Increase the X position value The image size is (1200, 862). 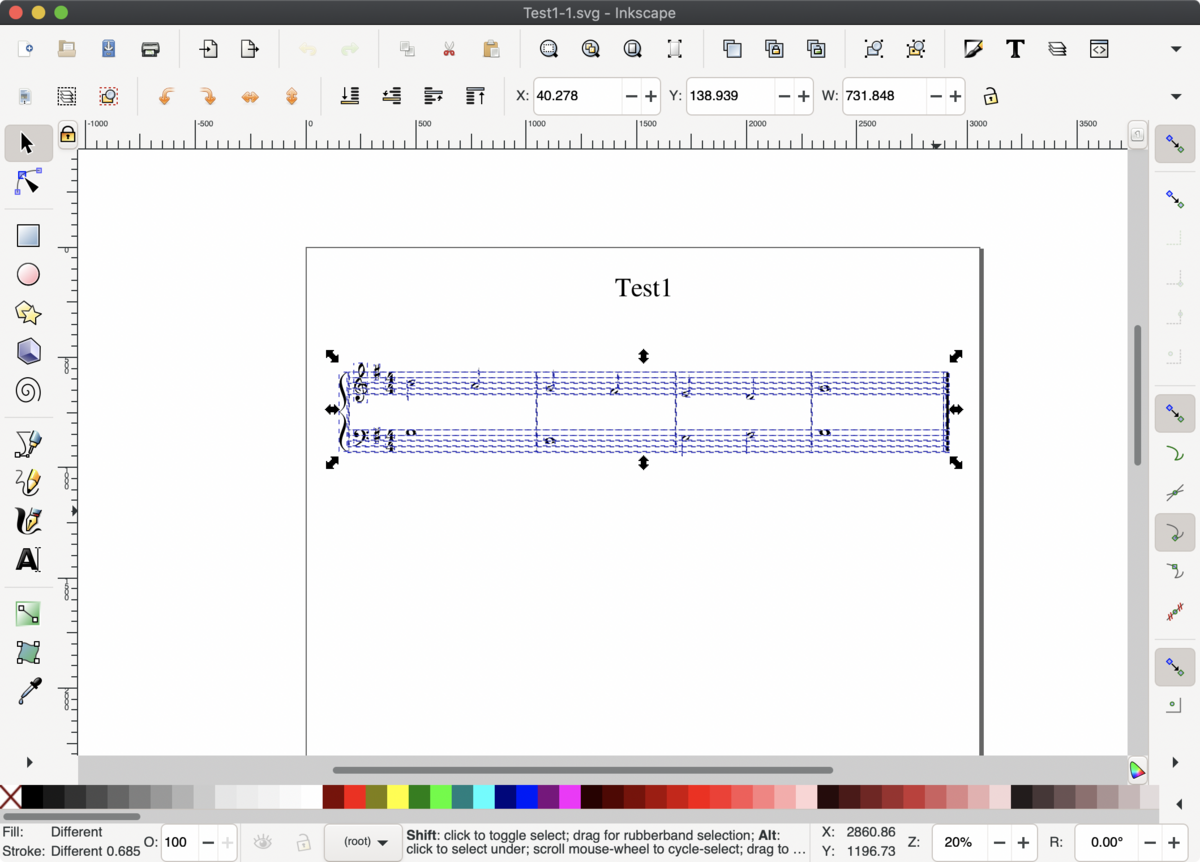[x=651, y=96]
